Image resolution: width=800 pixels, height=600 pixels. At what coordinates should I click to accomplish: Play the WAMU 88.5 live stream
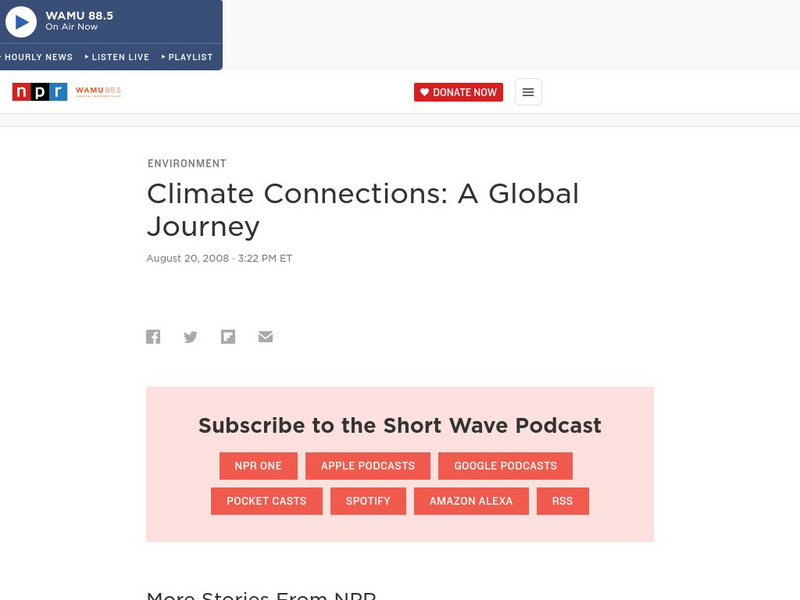tap(22, 21)
